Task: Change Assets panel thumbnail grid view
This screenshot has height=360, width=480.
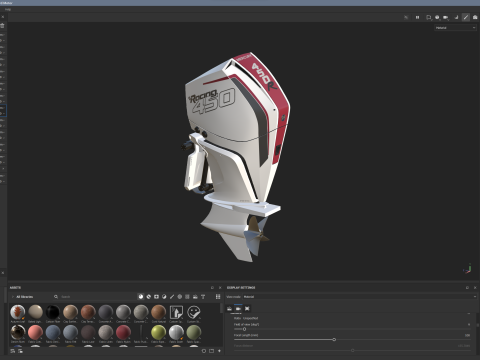Action: 218,296
